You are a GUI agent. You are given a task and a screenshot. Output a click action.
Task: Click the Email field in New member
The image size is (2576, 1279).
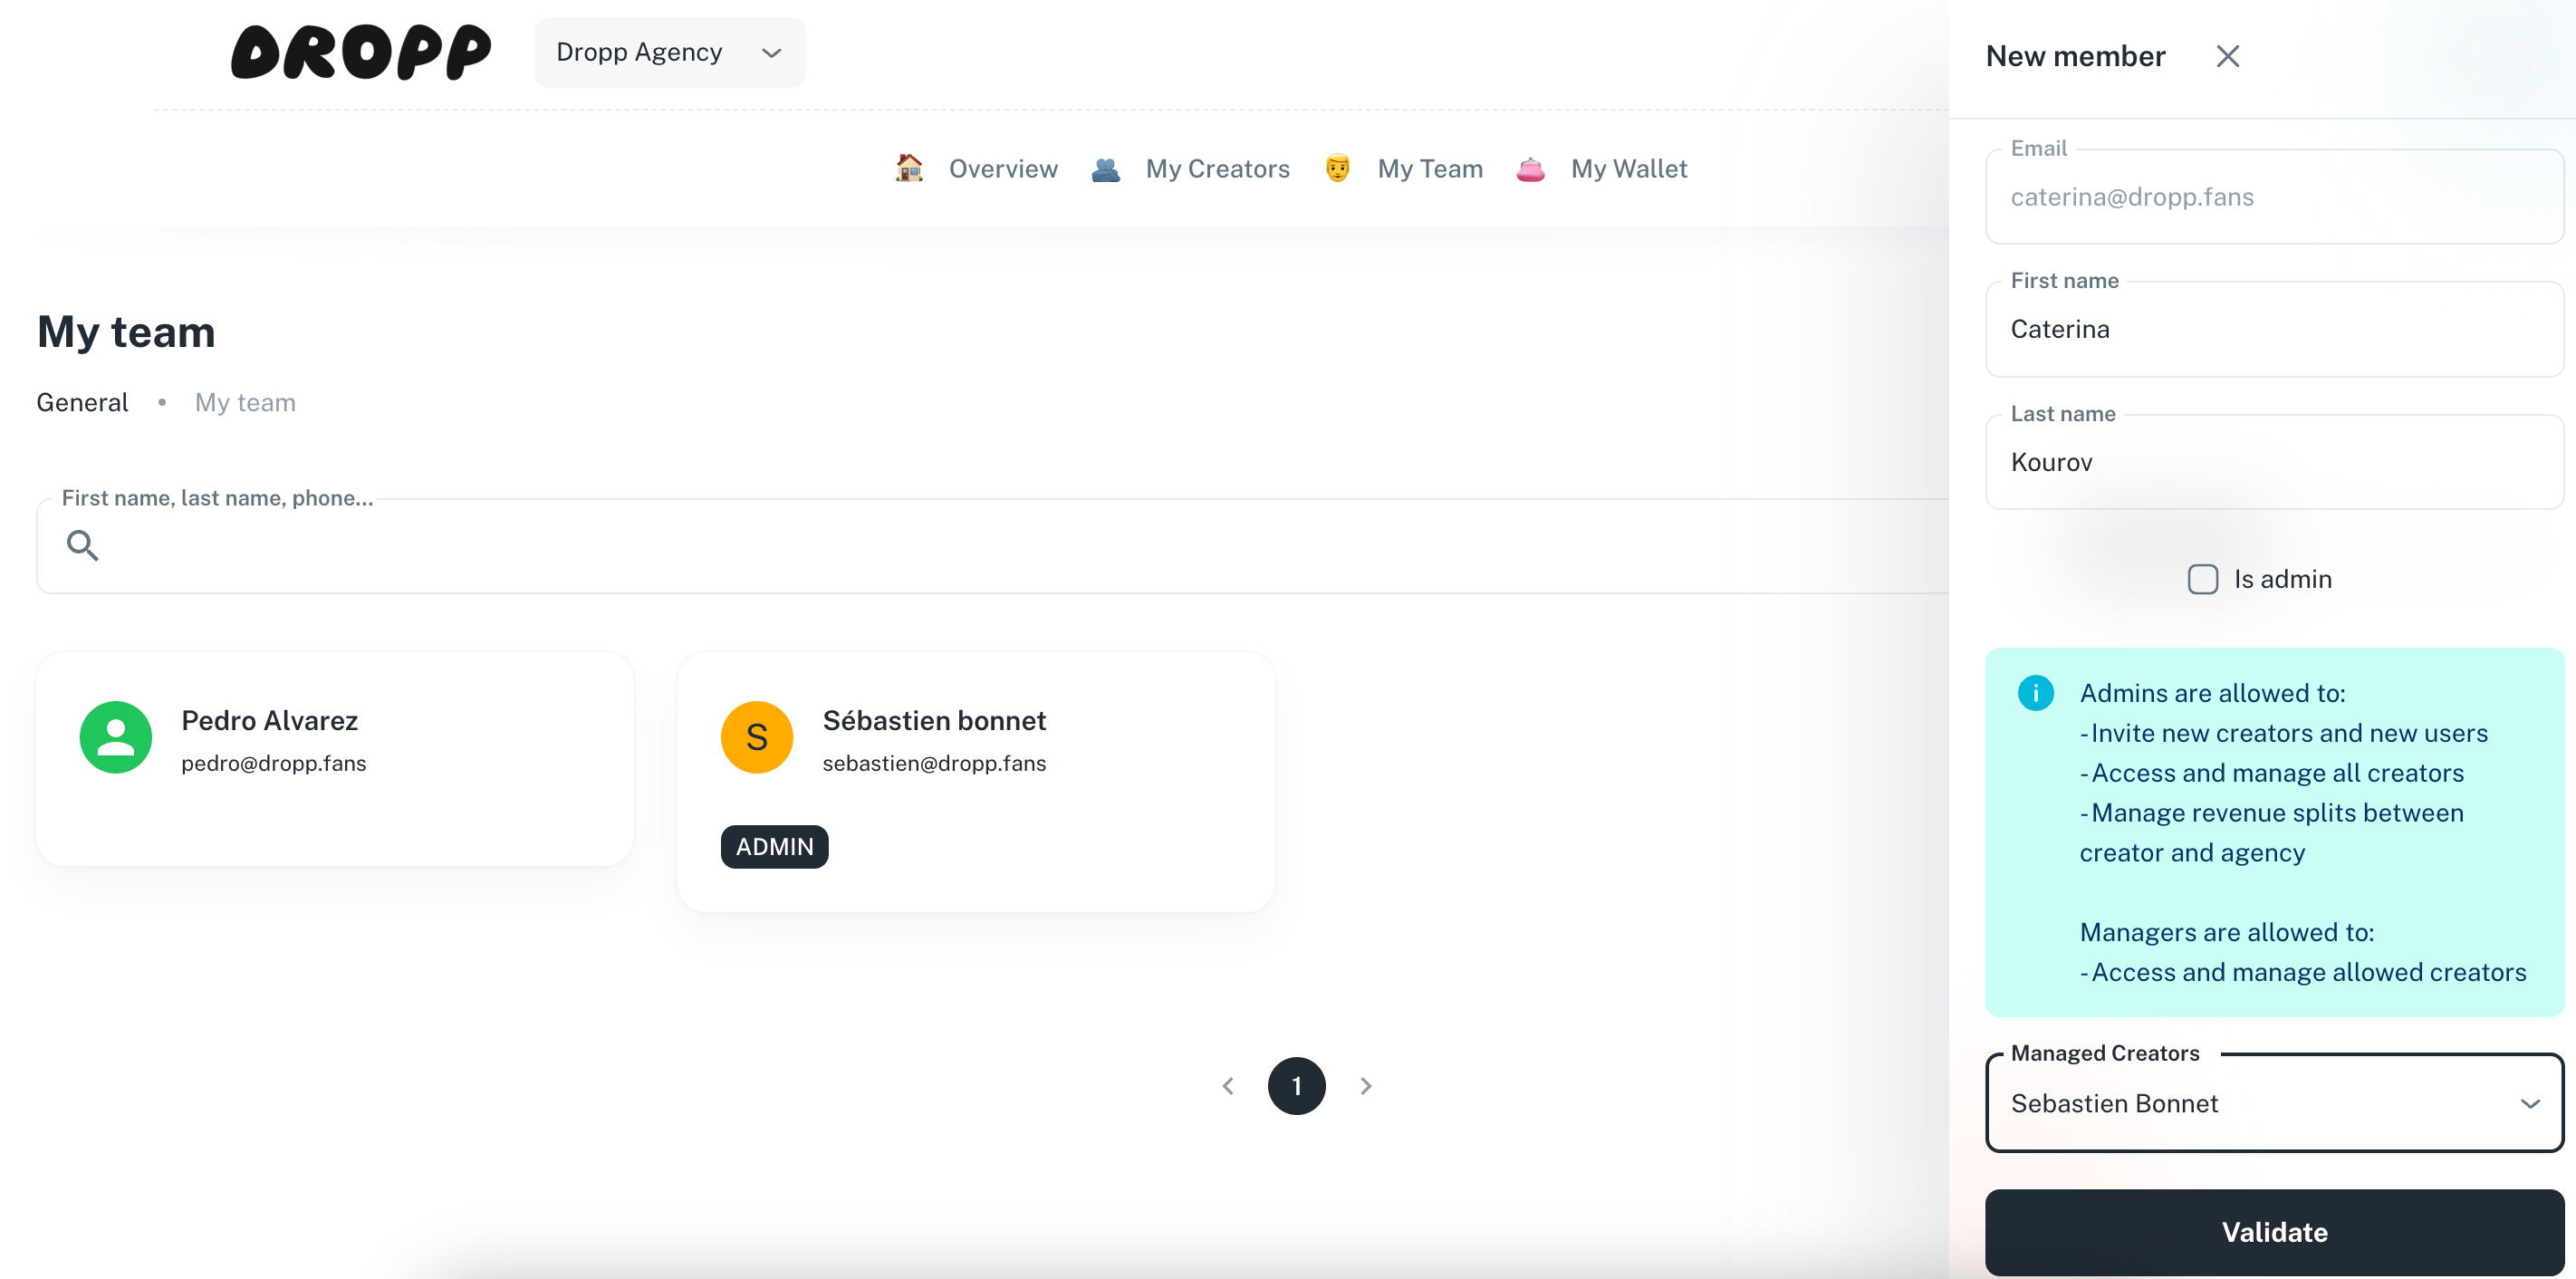[2274, 197]
